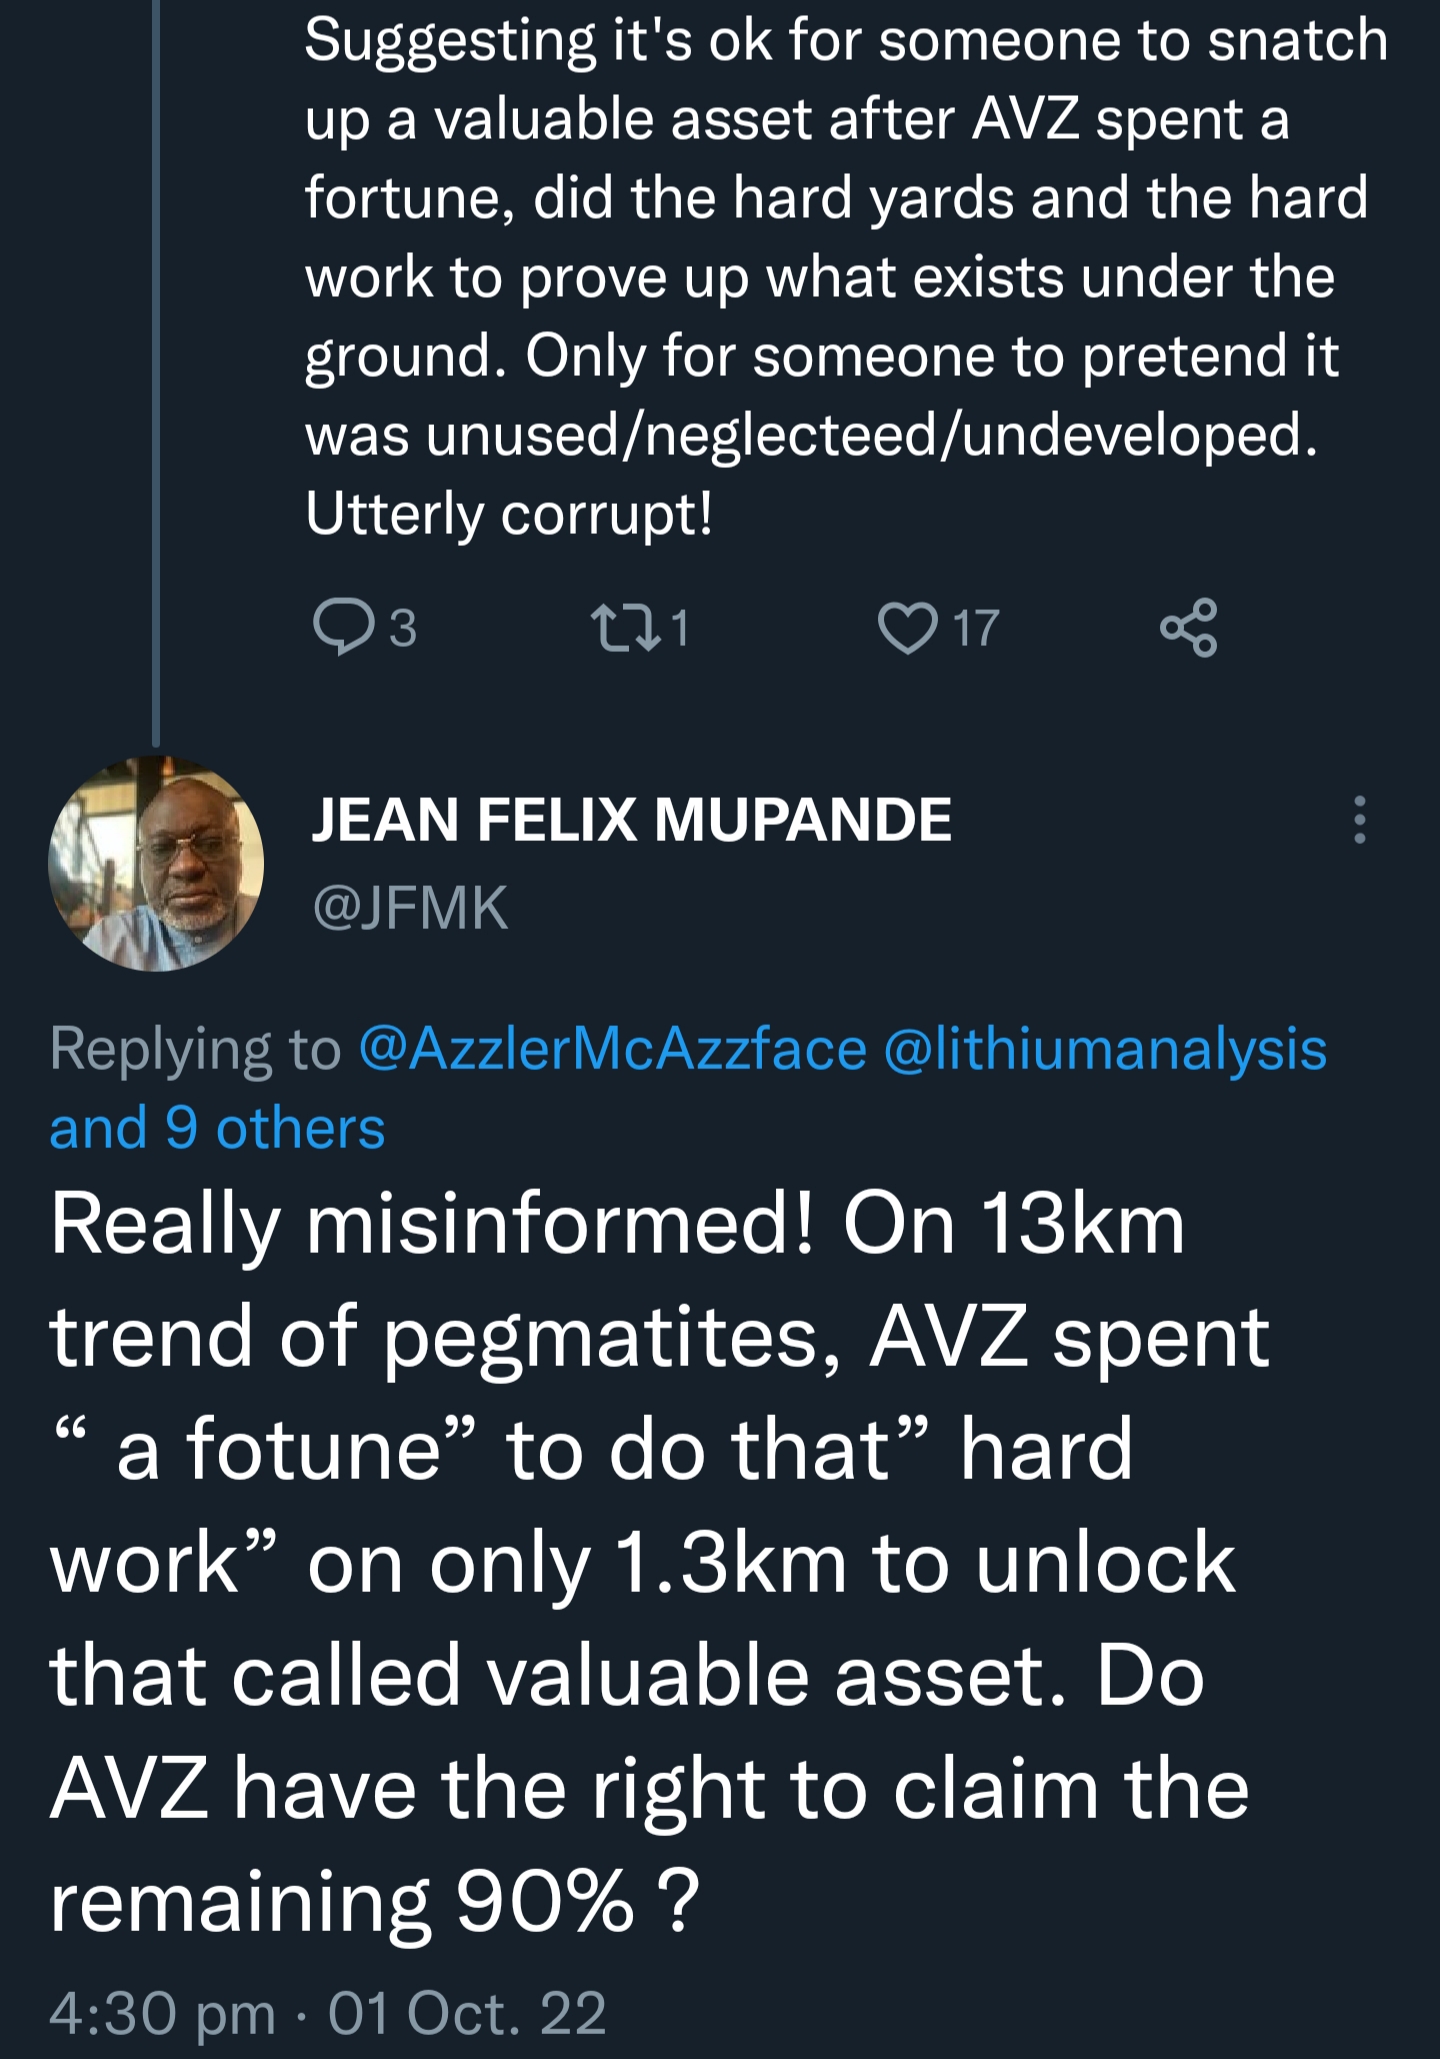Viewport: 1440px width, 2059px height.
Task: Click the "01 Oct. 22" date text
Action: 467,2013
